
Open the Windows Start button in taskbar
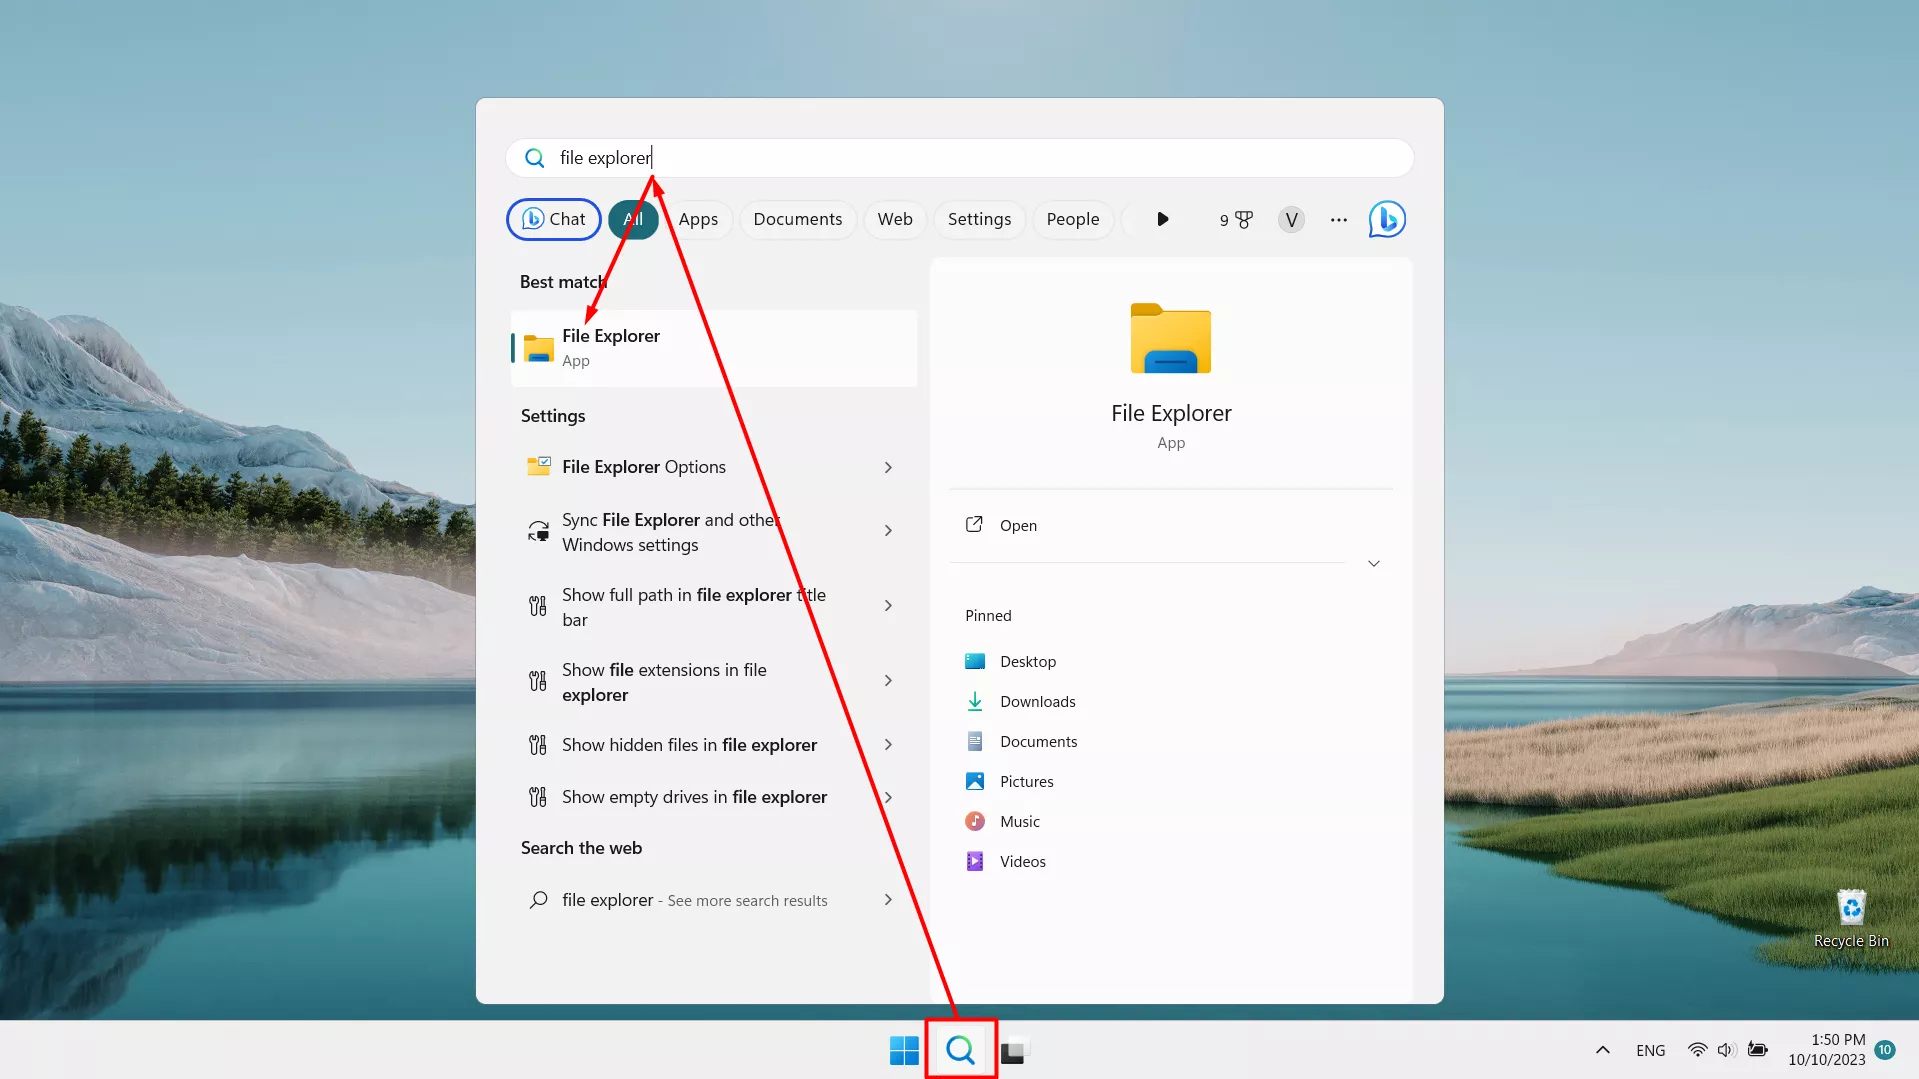[x=904, y=1050]
